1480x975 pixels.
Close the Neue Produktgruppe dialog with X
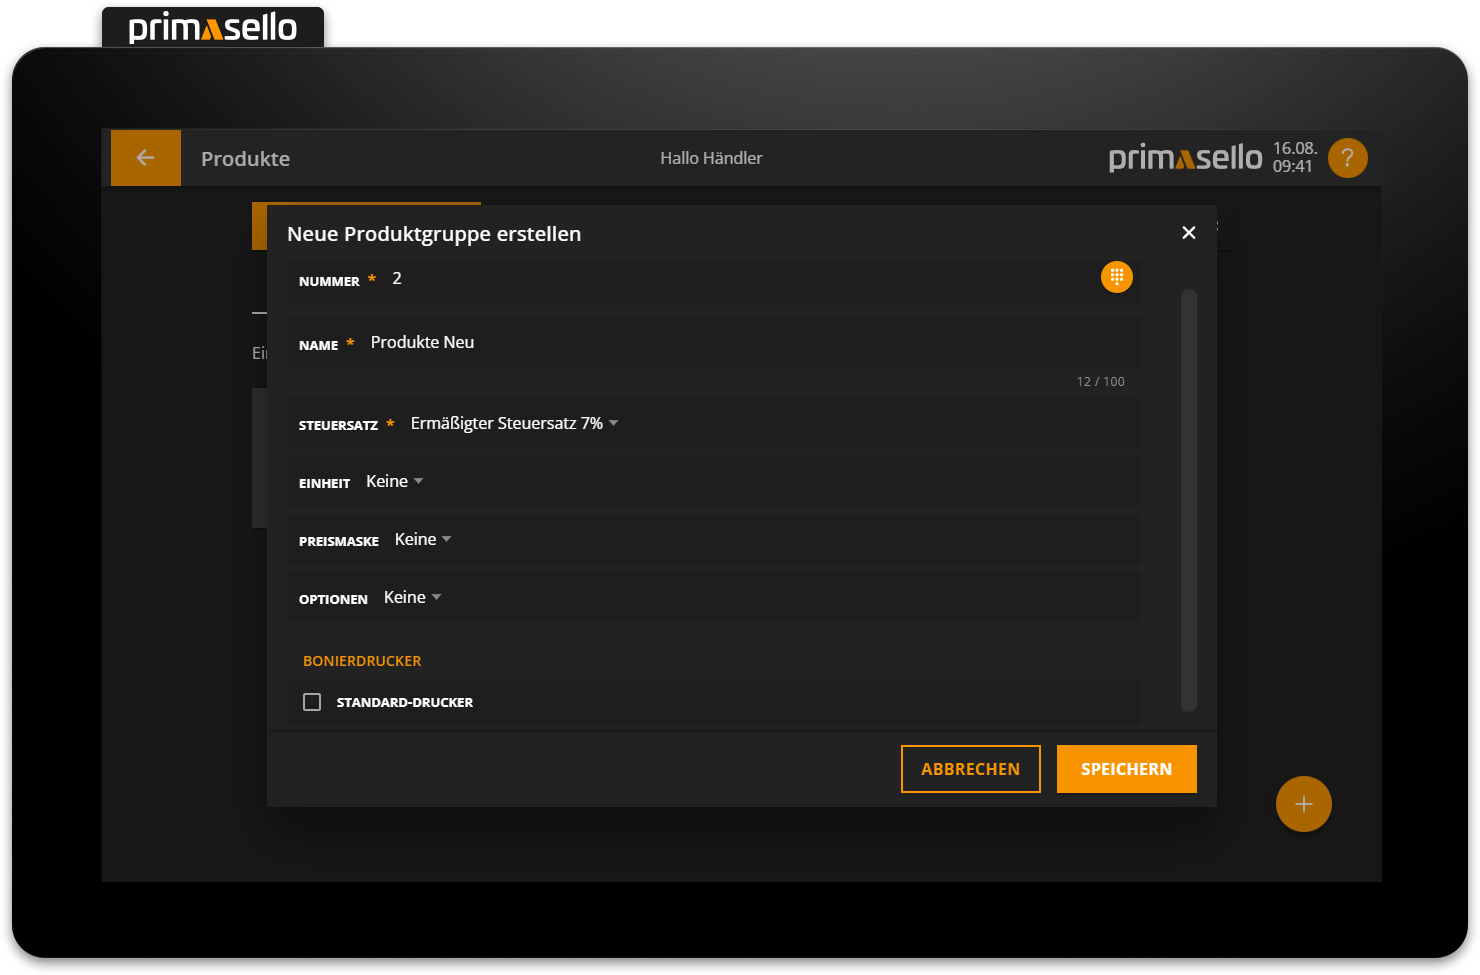pyautogui.click(x=1188, y=233)
